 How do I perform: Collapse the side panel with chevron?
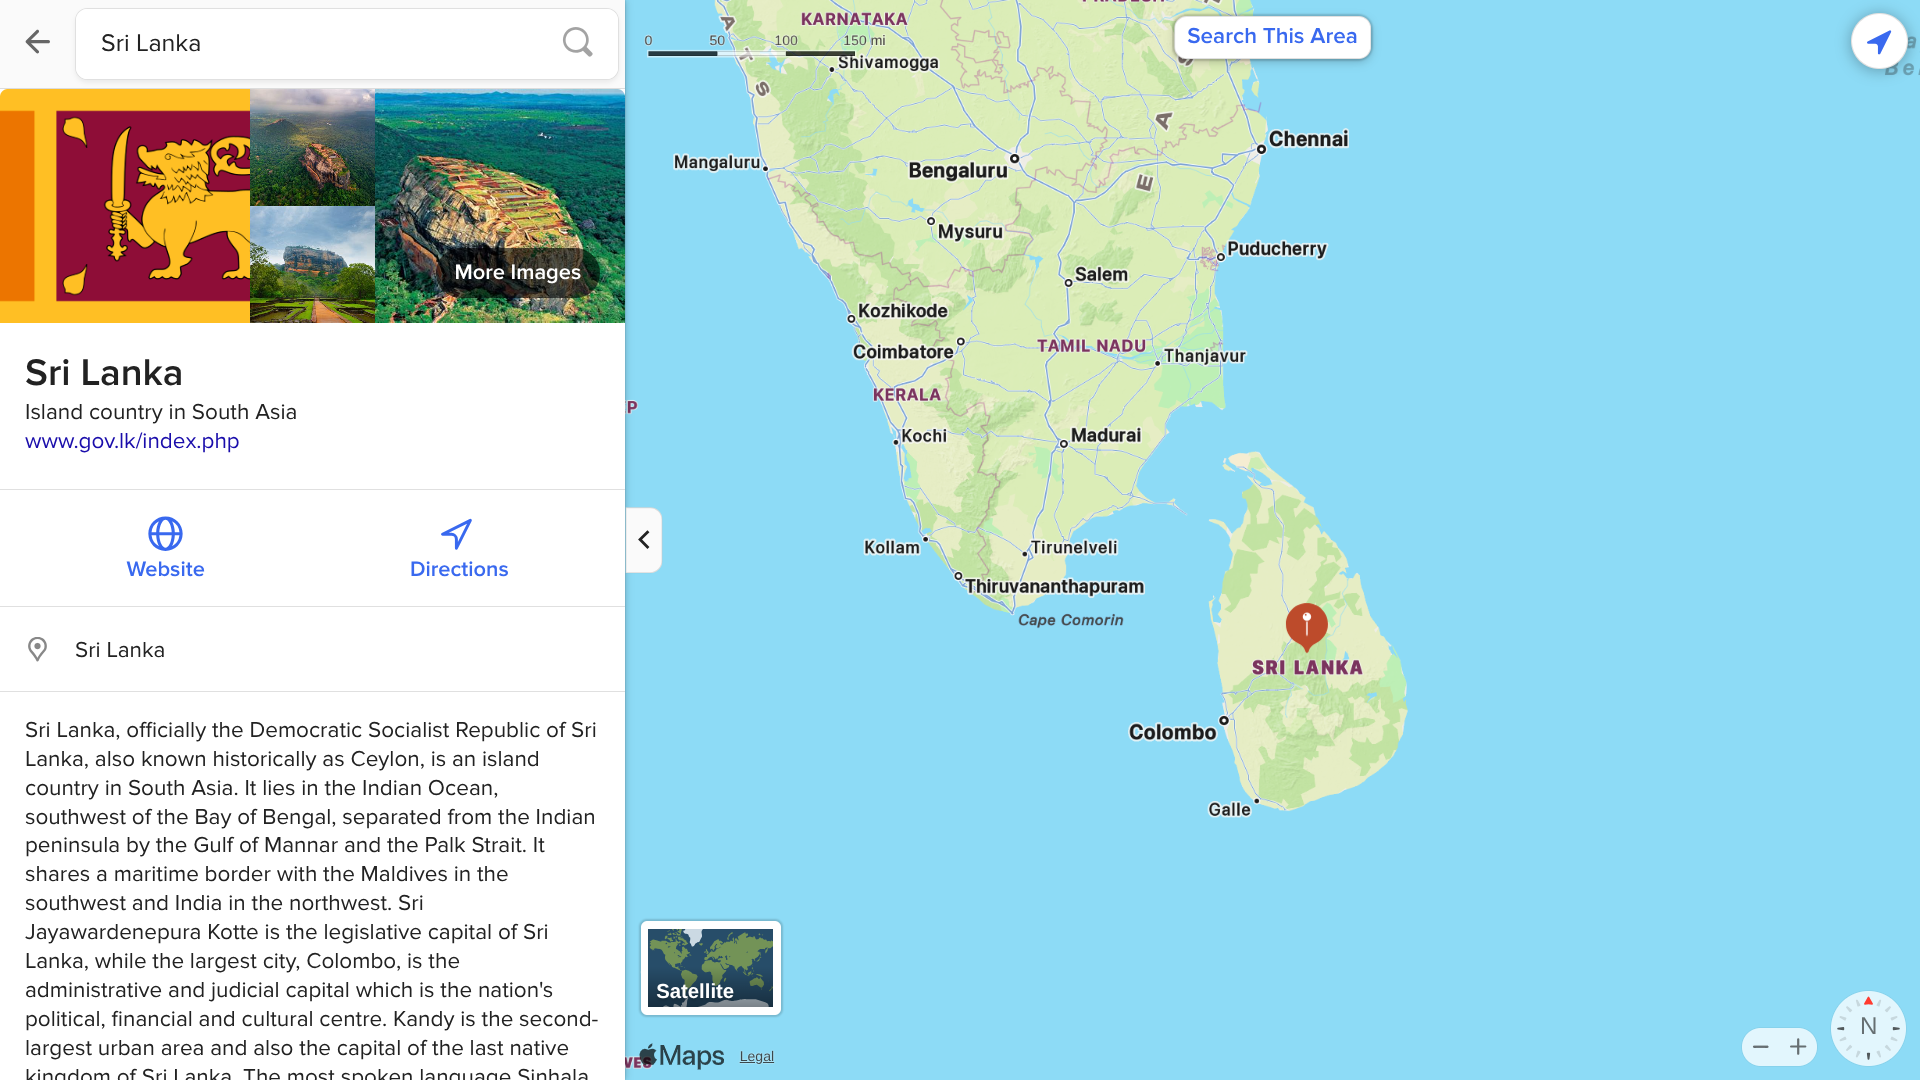[644, 540]
